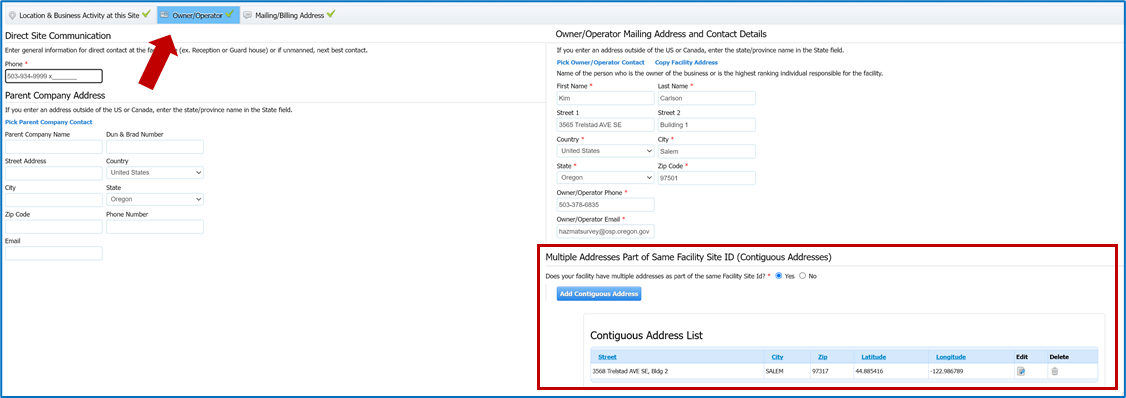Click the Owner/Operator Zip Code field 97501
1126x398 pixels.
point(707,178)
